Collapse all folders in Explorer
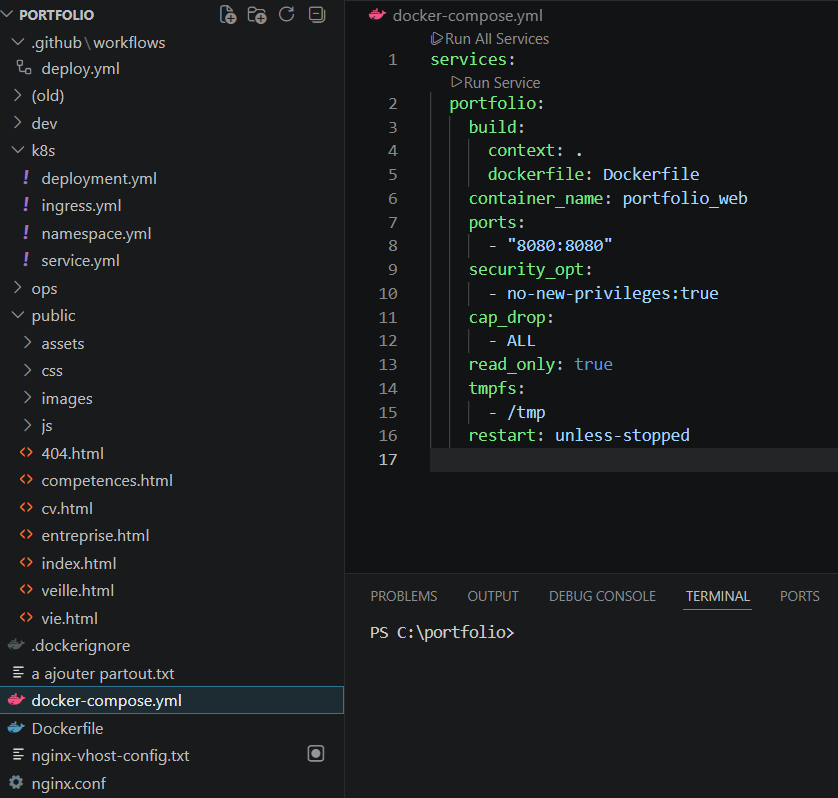 click(317, 14)
